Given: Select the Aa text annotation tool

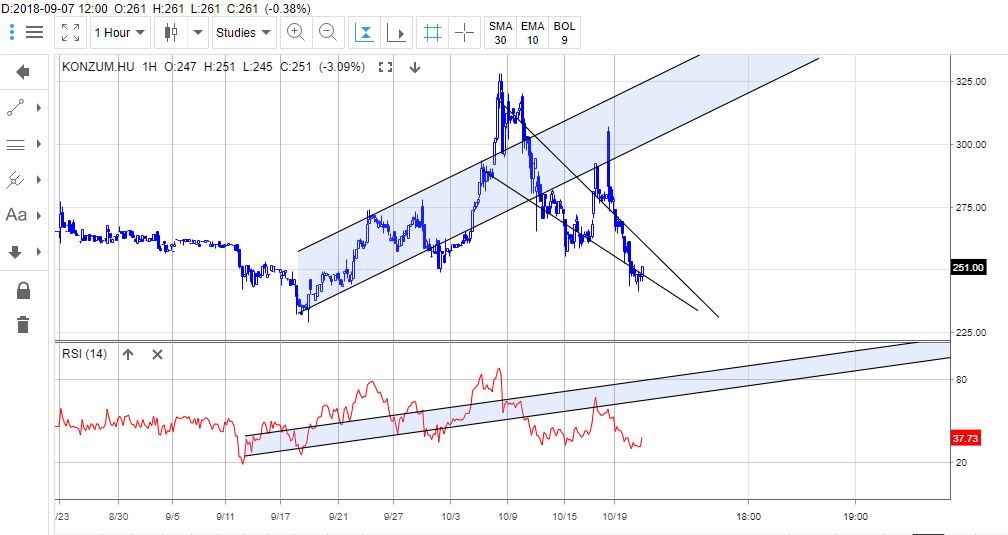Looking at the screenshot, I should [x=16, y=215].
